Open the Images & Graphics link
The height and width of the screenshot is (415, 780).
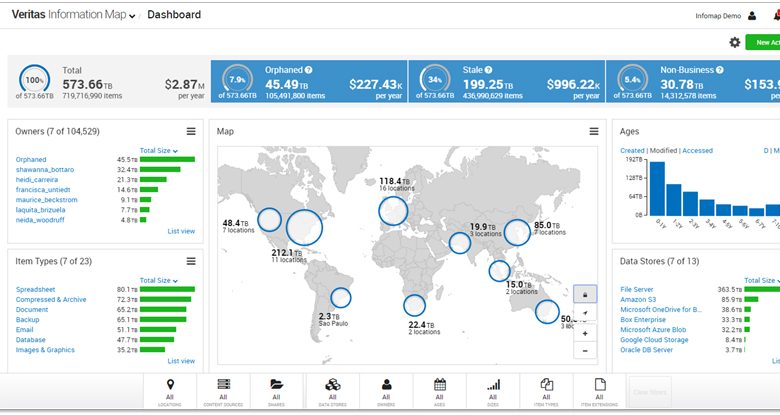coord(45,350)
